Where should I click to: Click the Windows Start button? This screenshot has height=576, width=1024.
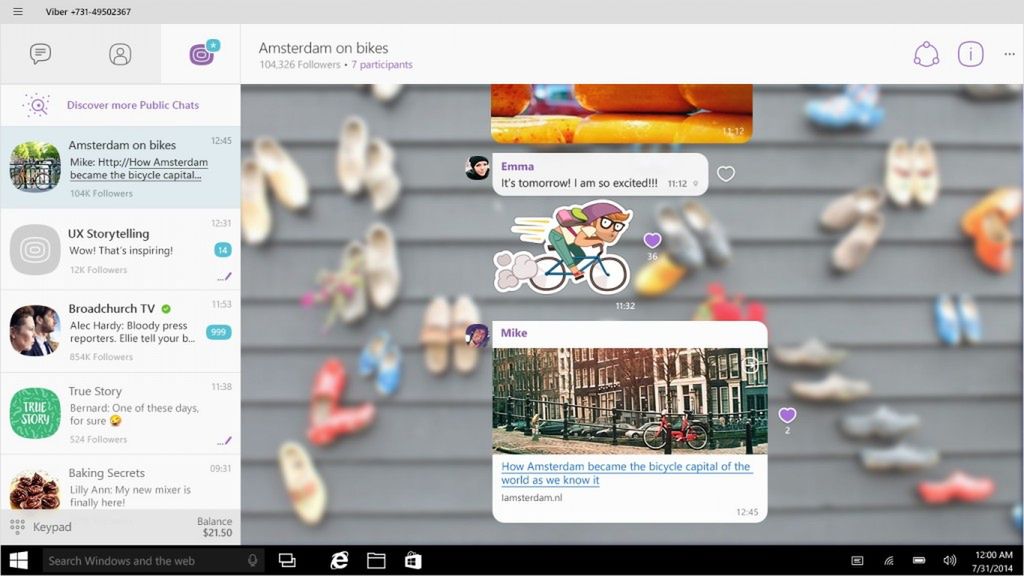coord(19,560)
